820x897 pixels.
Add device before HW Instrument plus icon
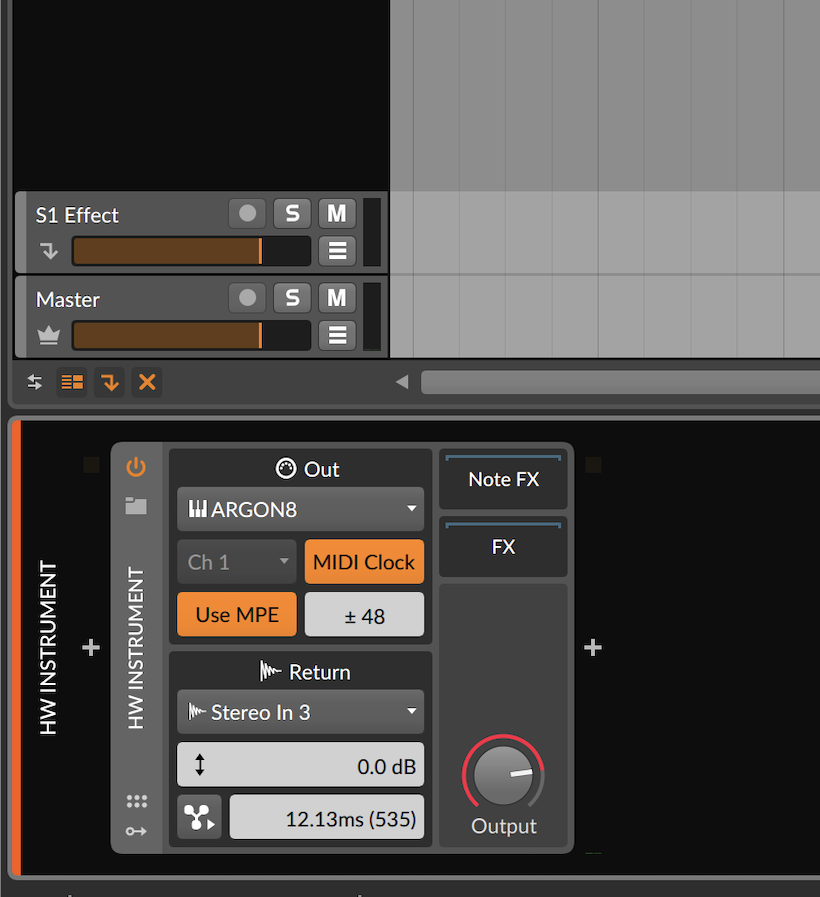tap(90, 648)
